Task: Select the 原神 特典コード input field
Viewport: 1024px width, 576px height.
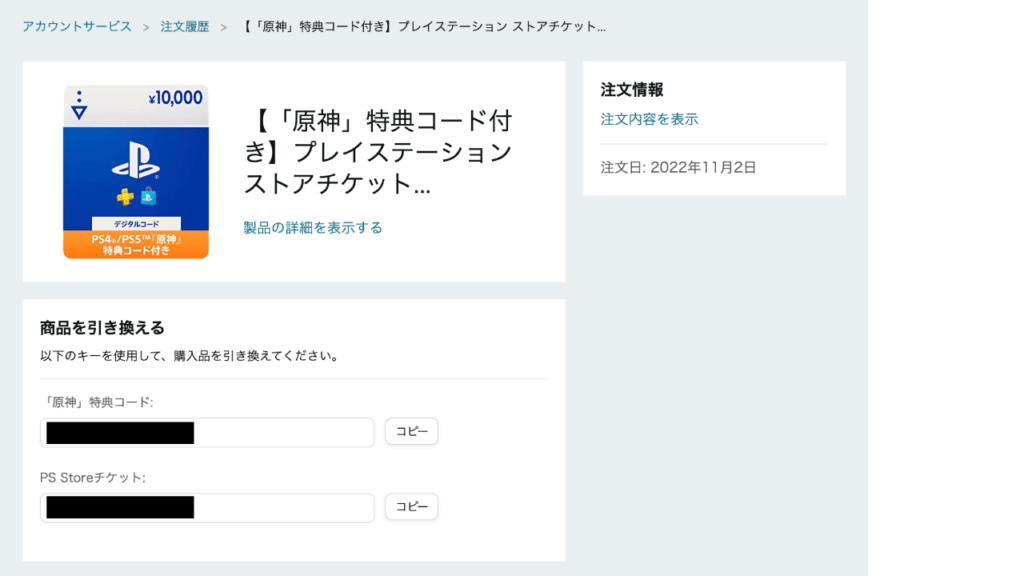Action: point(207,431)
